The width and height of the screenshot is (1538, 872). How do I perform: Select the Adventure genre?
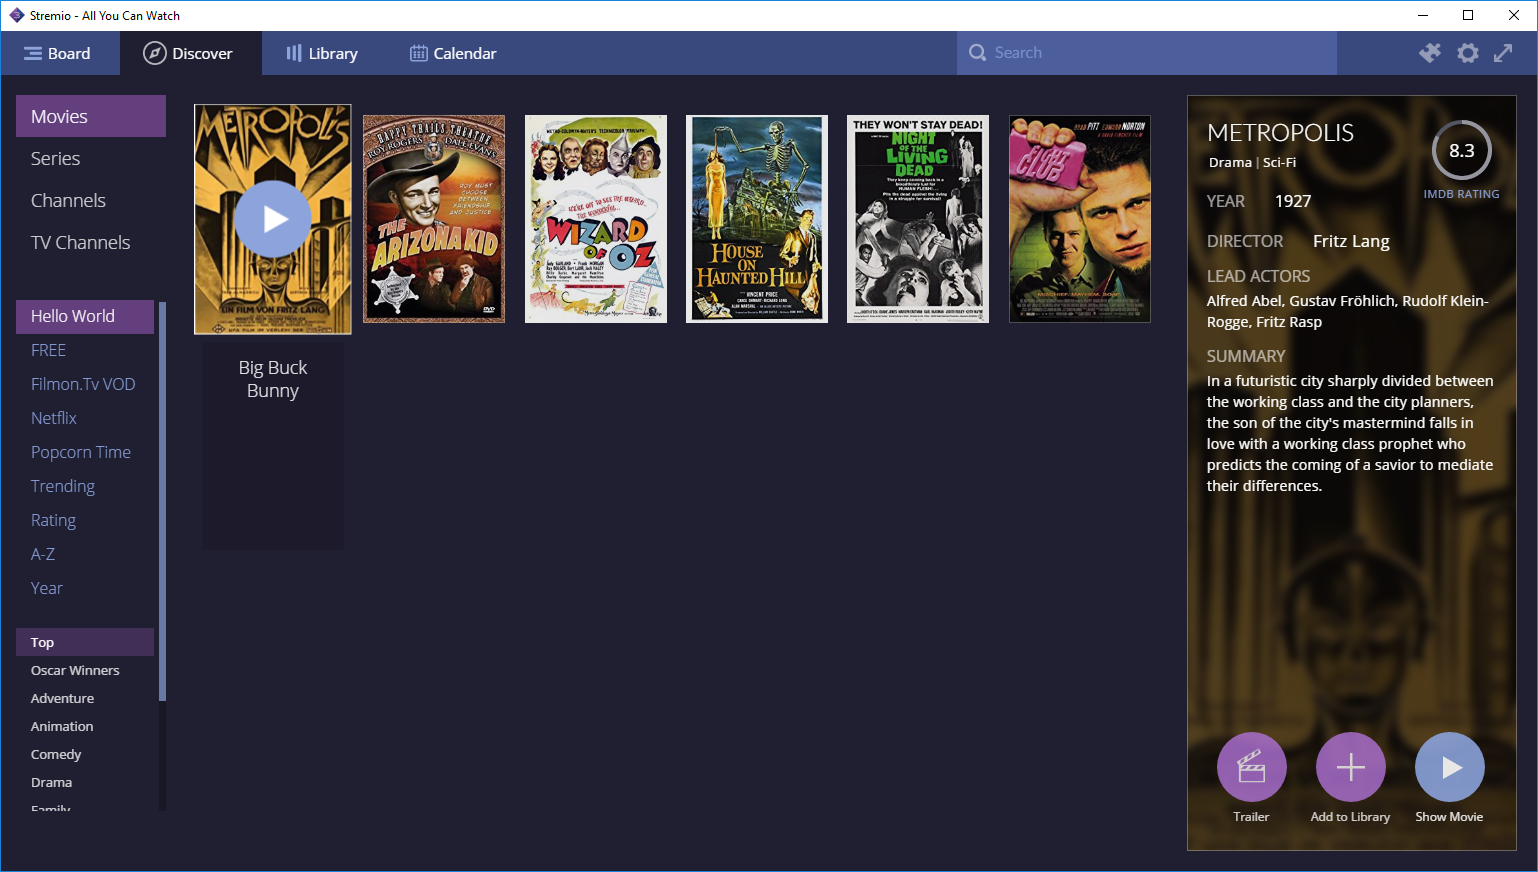(x=85, y=698)
